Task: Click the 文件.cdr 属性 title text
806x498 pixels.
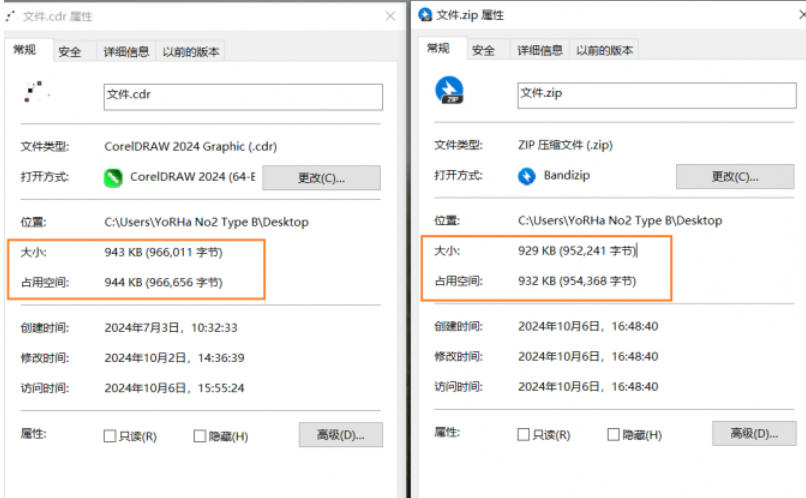Action: [x=58, y=16]
